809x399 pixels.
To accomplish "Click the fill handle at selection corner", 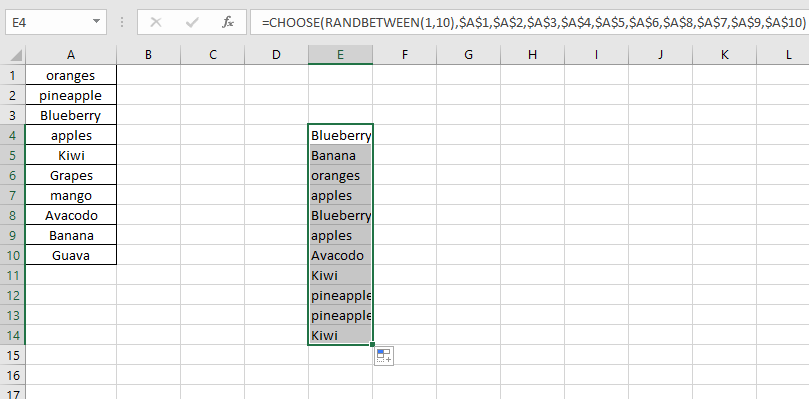I will point(373,344).
